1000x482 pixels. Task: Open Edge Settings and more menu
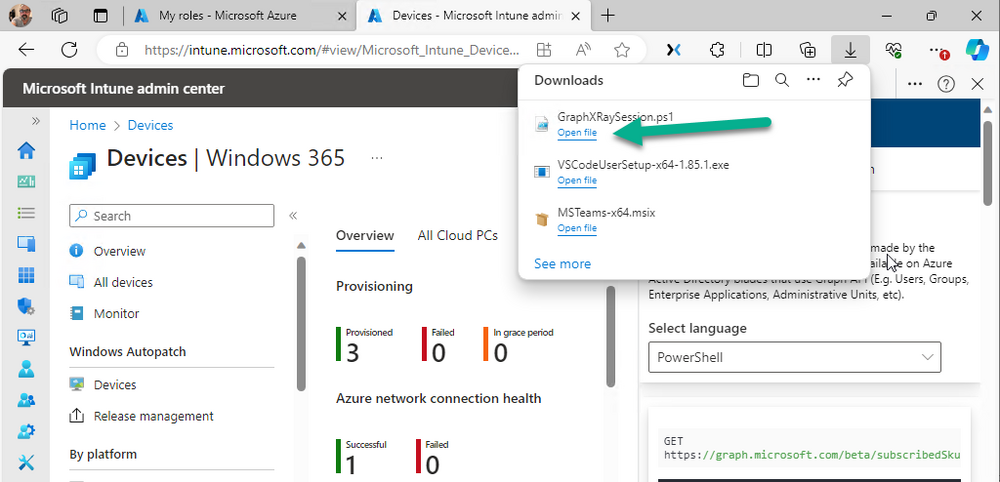[938, 50]
